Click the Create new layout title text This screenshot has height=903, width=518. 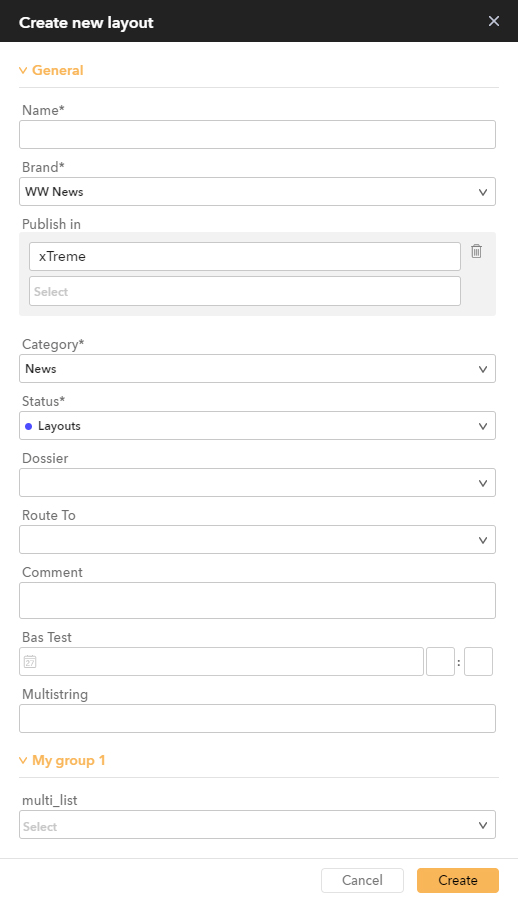(86, 22)
